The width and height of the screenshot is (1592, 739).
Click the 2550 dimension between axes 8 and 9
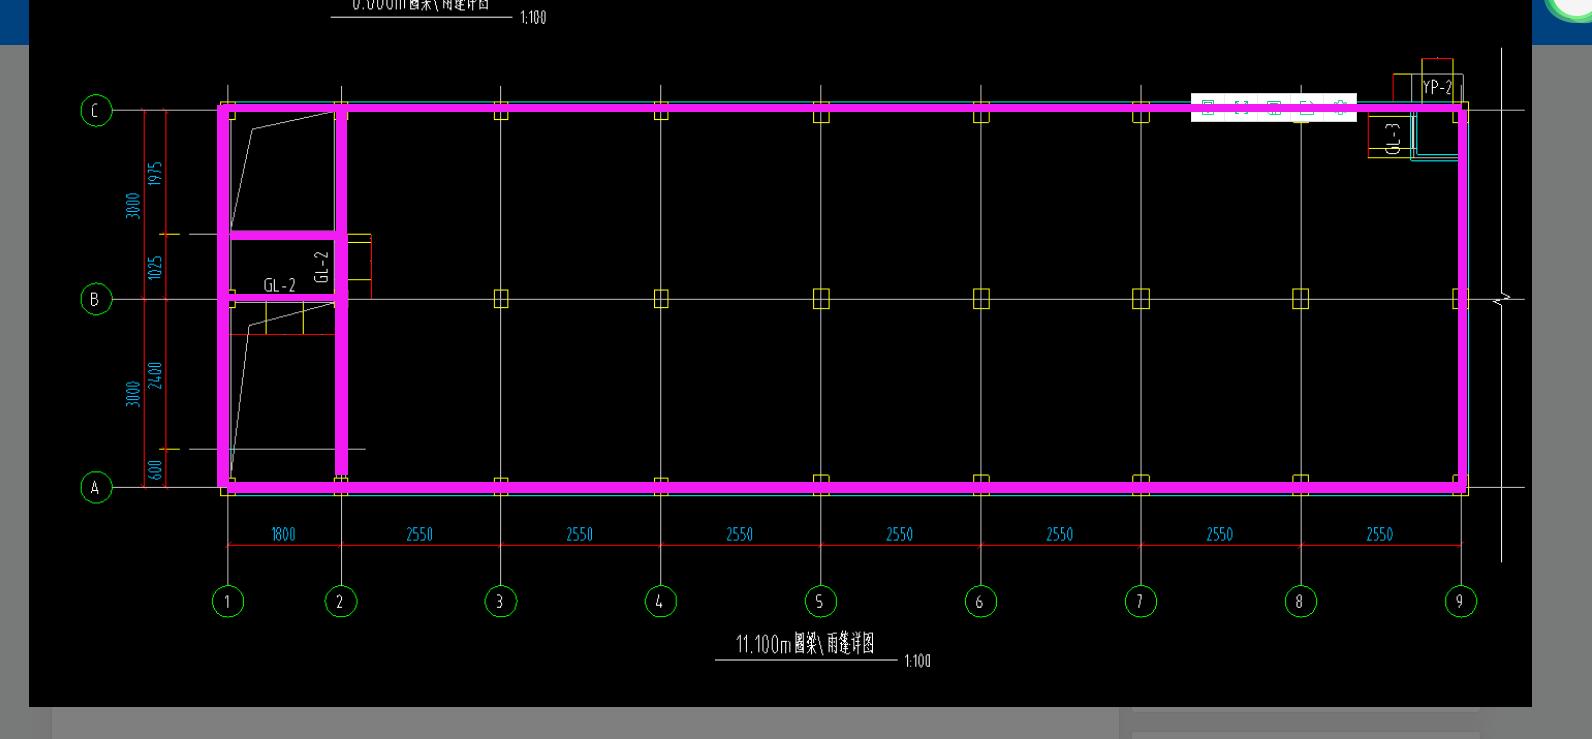pyautogui.click(x=1380, y=535)
